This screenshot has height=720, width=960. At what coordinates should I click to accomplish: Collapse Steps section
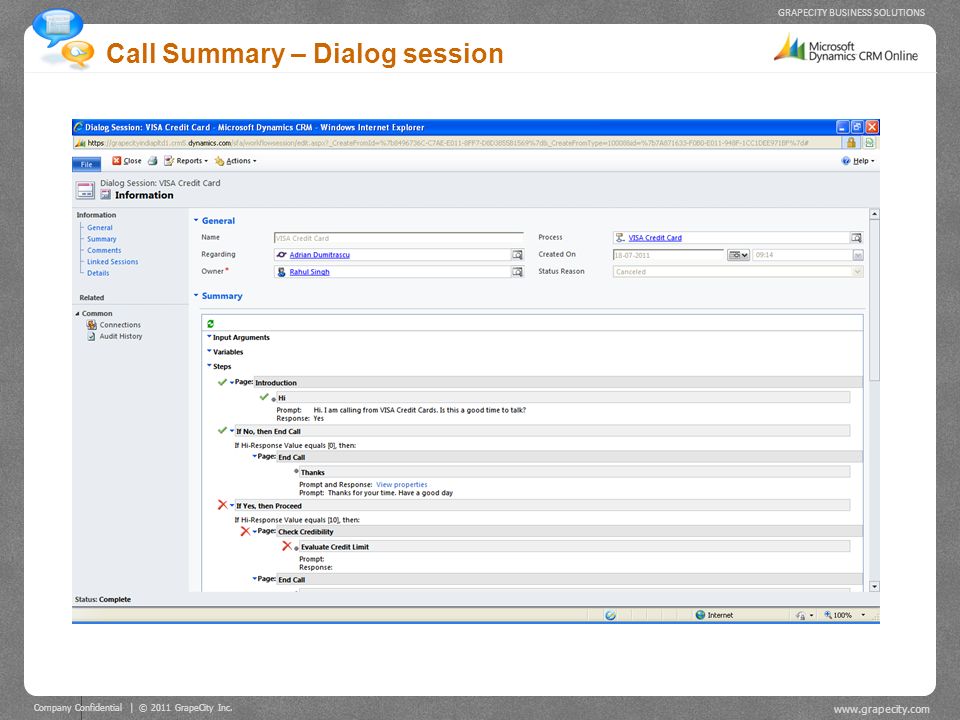(209, 366)
